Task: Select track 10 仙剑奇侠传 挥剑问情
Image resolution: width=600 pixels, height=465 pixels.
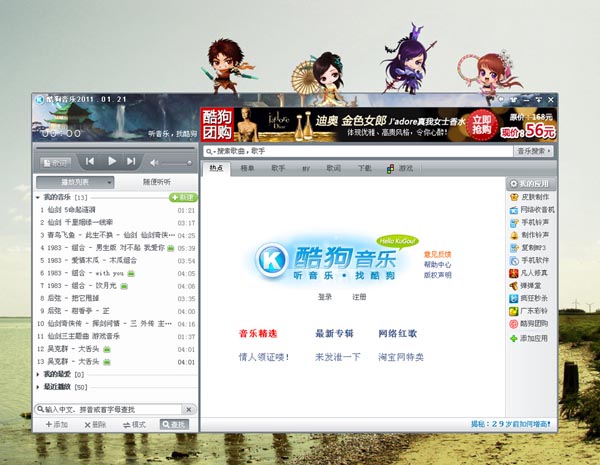Action: [116, 324]
